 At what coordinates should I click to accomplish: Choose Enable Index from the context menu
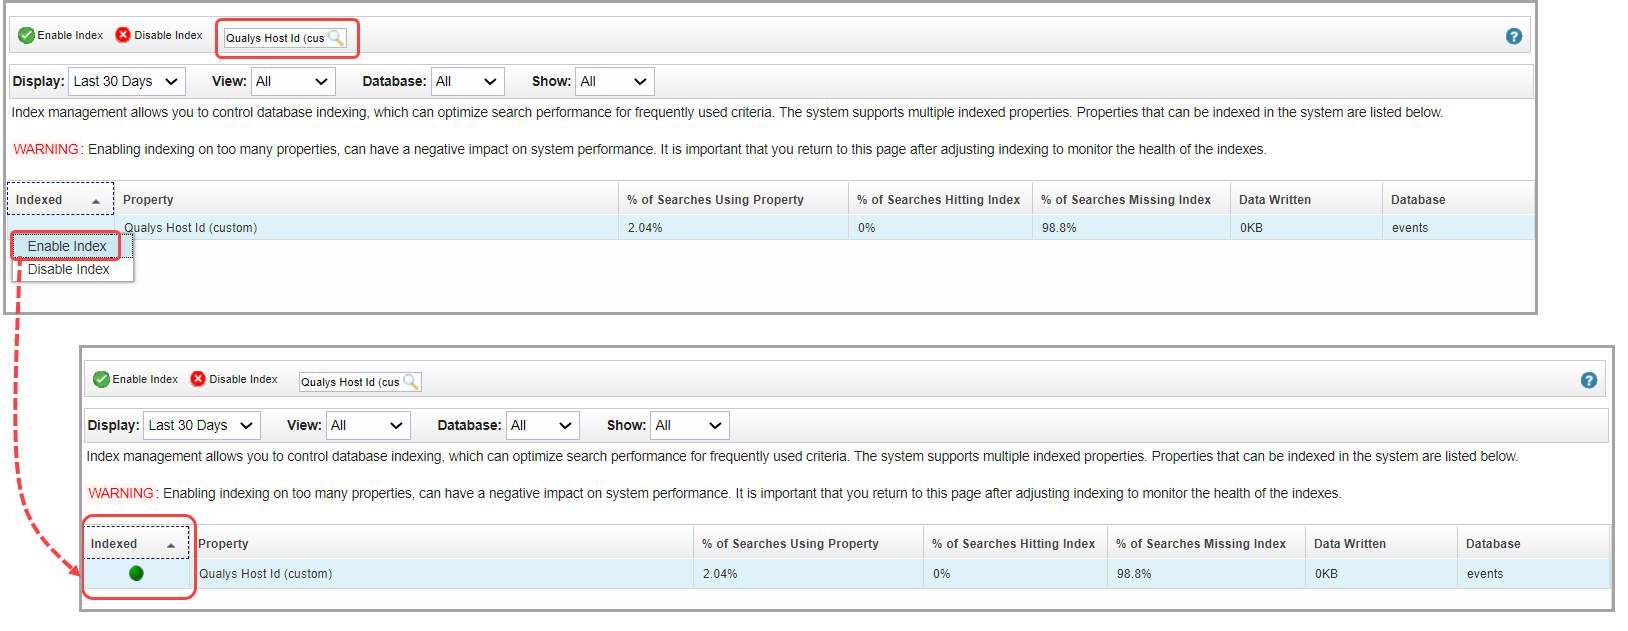point(67,246)
